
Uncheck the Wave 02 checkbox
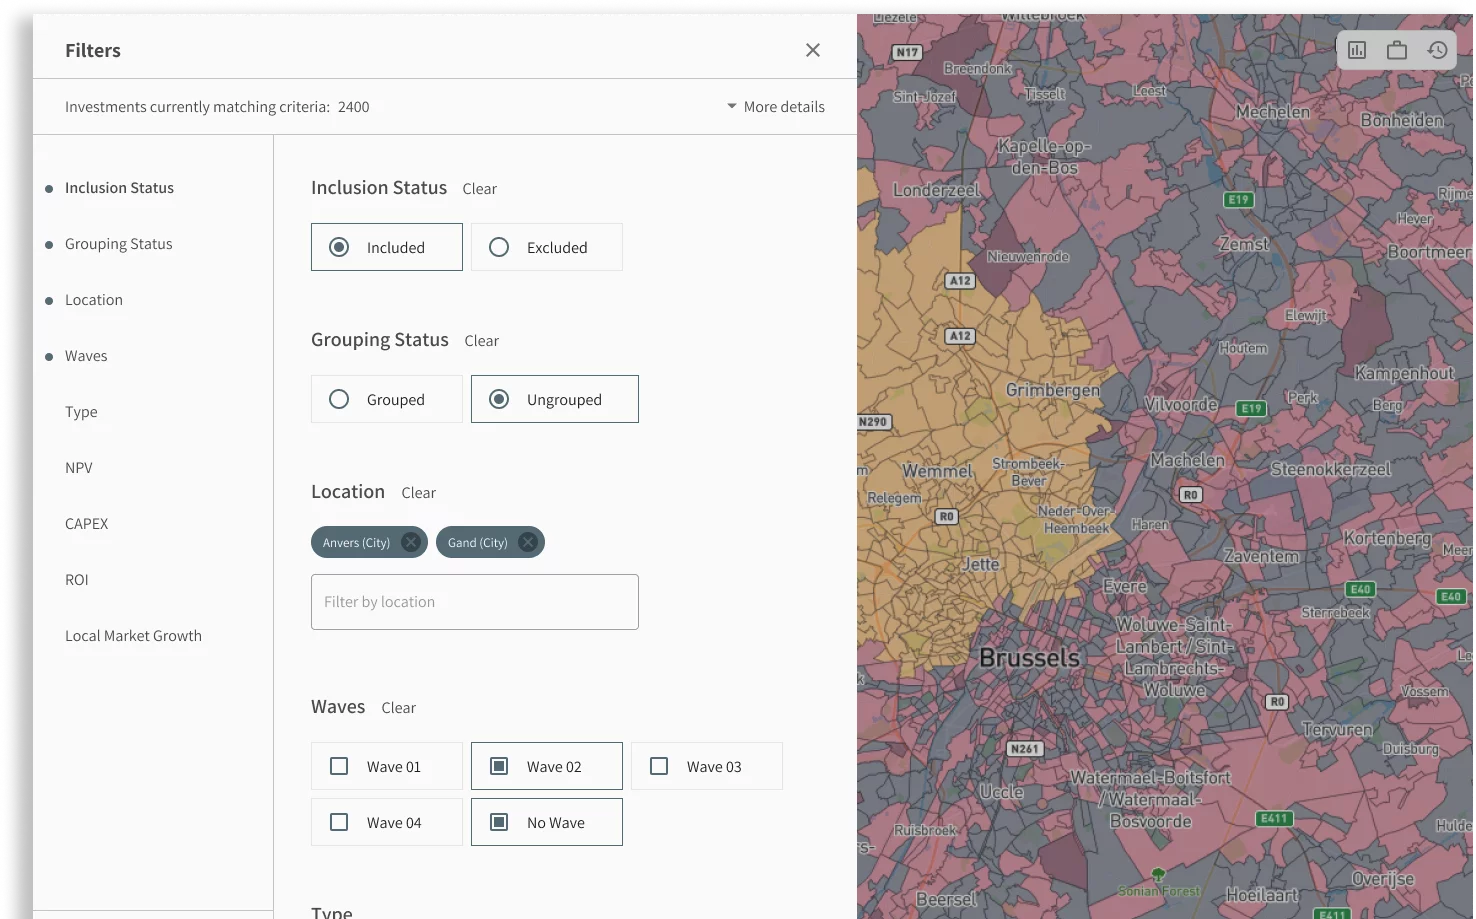(499, 766)
